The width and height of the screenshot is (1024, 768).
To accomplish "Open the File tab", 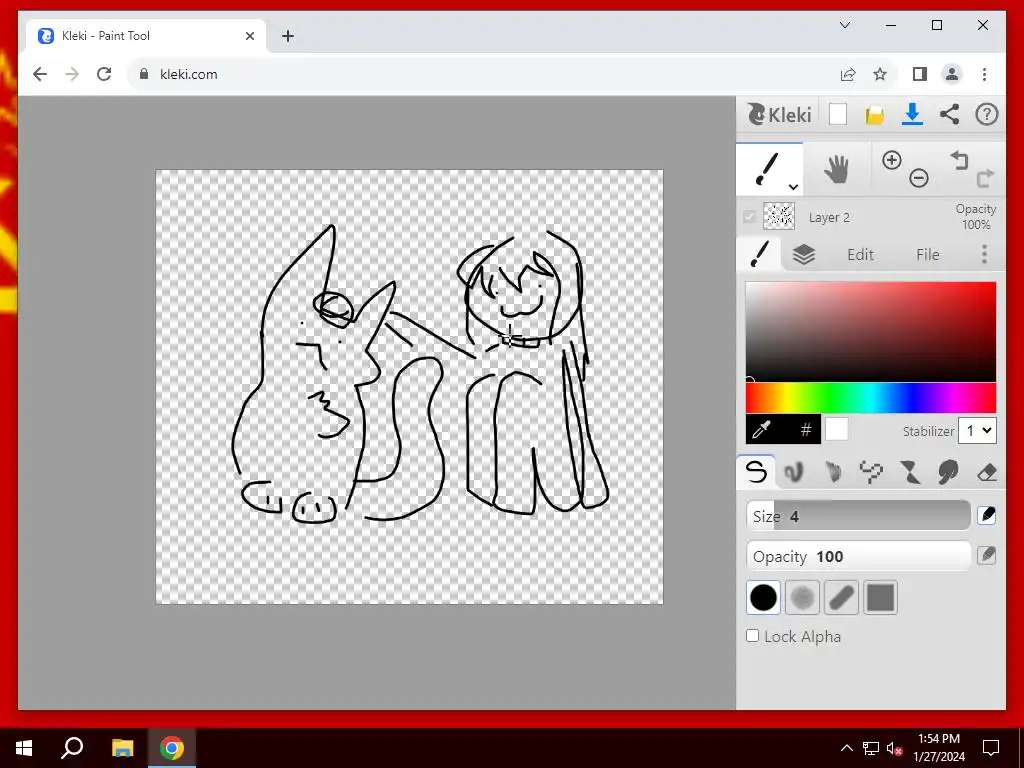I will [927, 255].
